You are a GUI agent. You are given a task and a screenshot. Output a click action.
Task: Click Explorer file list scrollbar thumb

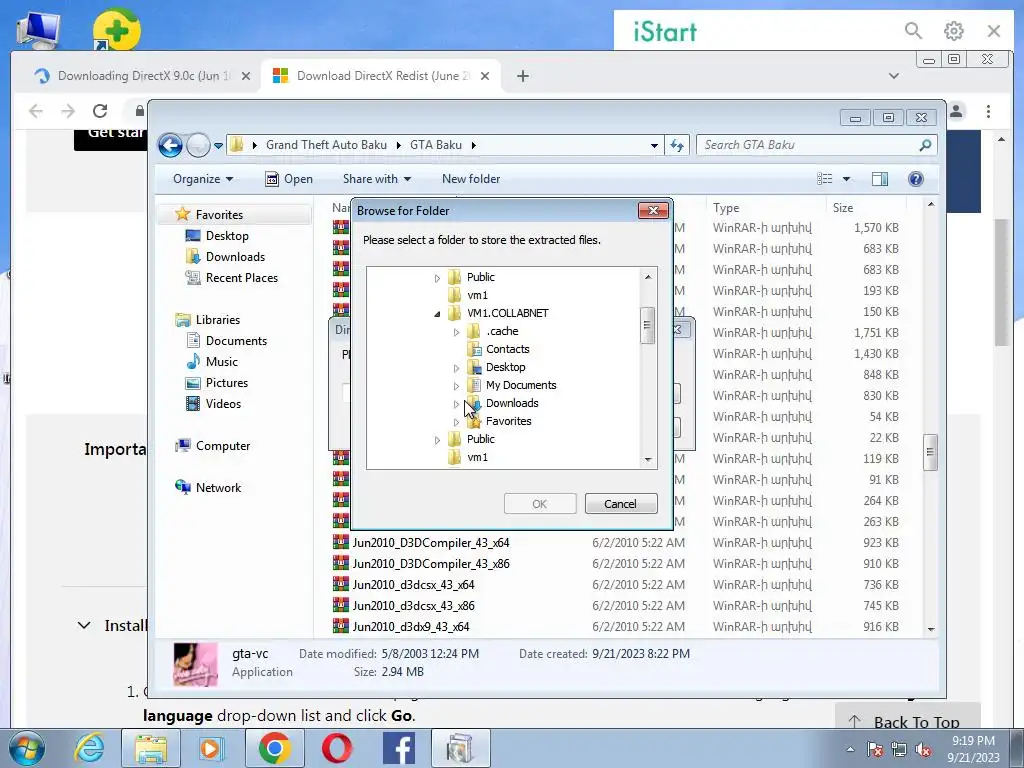click(x=931, y=452)
